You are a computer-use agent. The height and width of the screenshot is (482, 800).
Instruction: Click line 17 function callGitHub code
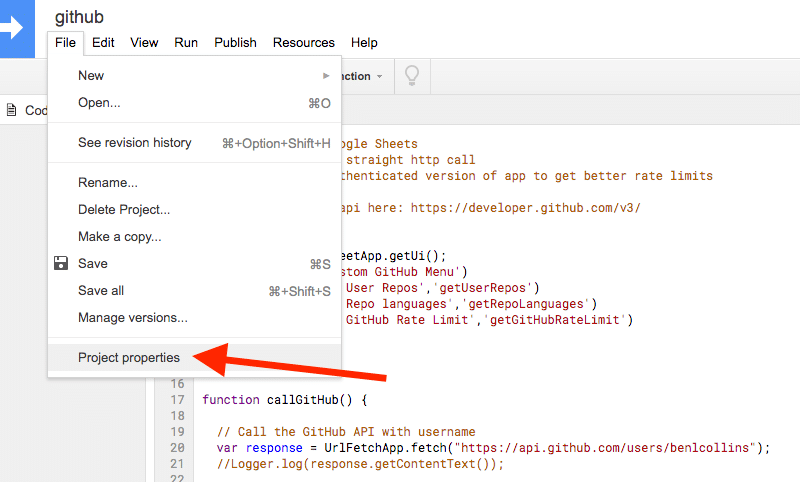[284, 400]
